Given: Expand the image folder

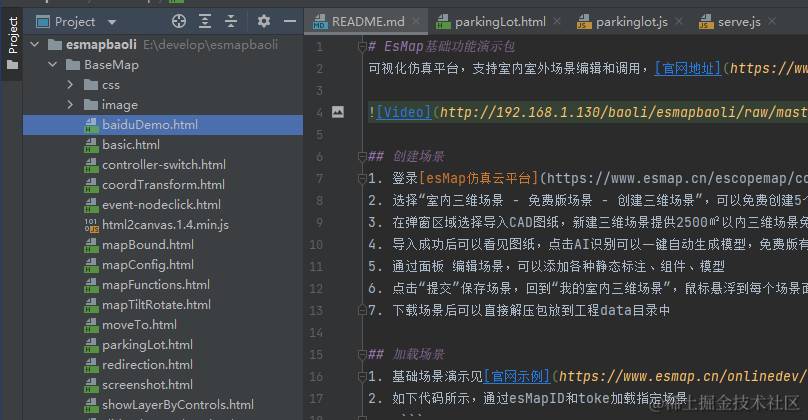Looking at the screenshot, I should point(71,105).
